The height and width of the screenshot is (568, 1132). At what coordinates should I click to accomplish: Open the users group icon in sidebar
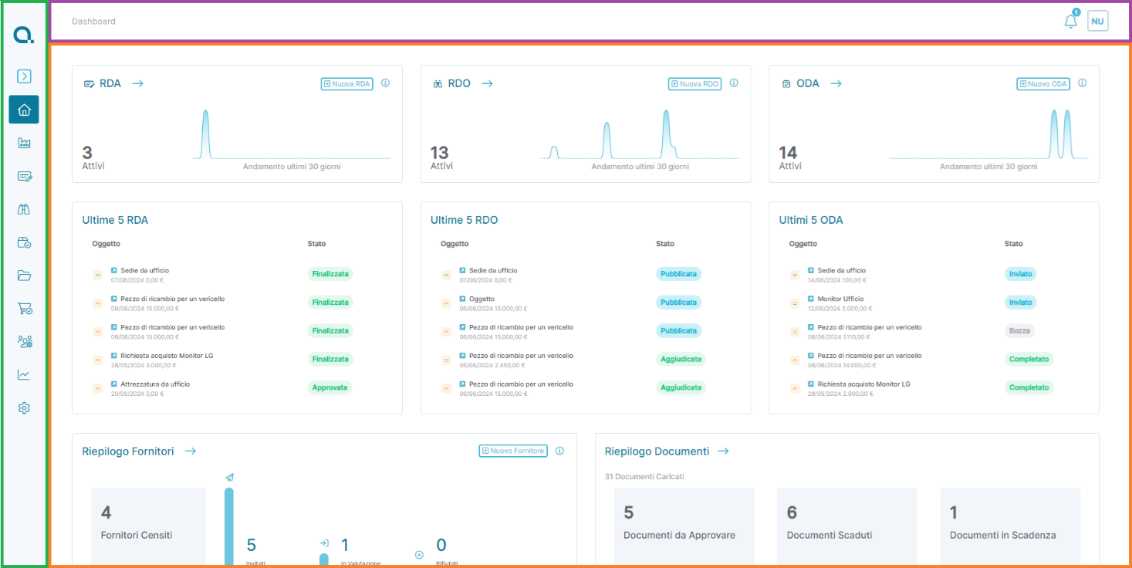(24, 341)
